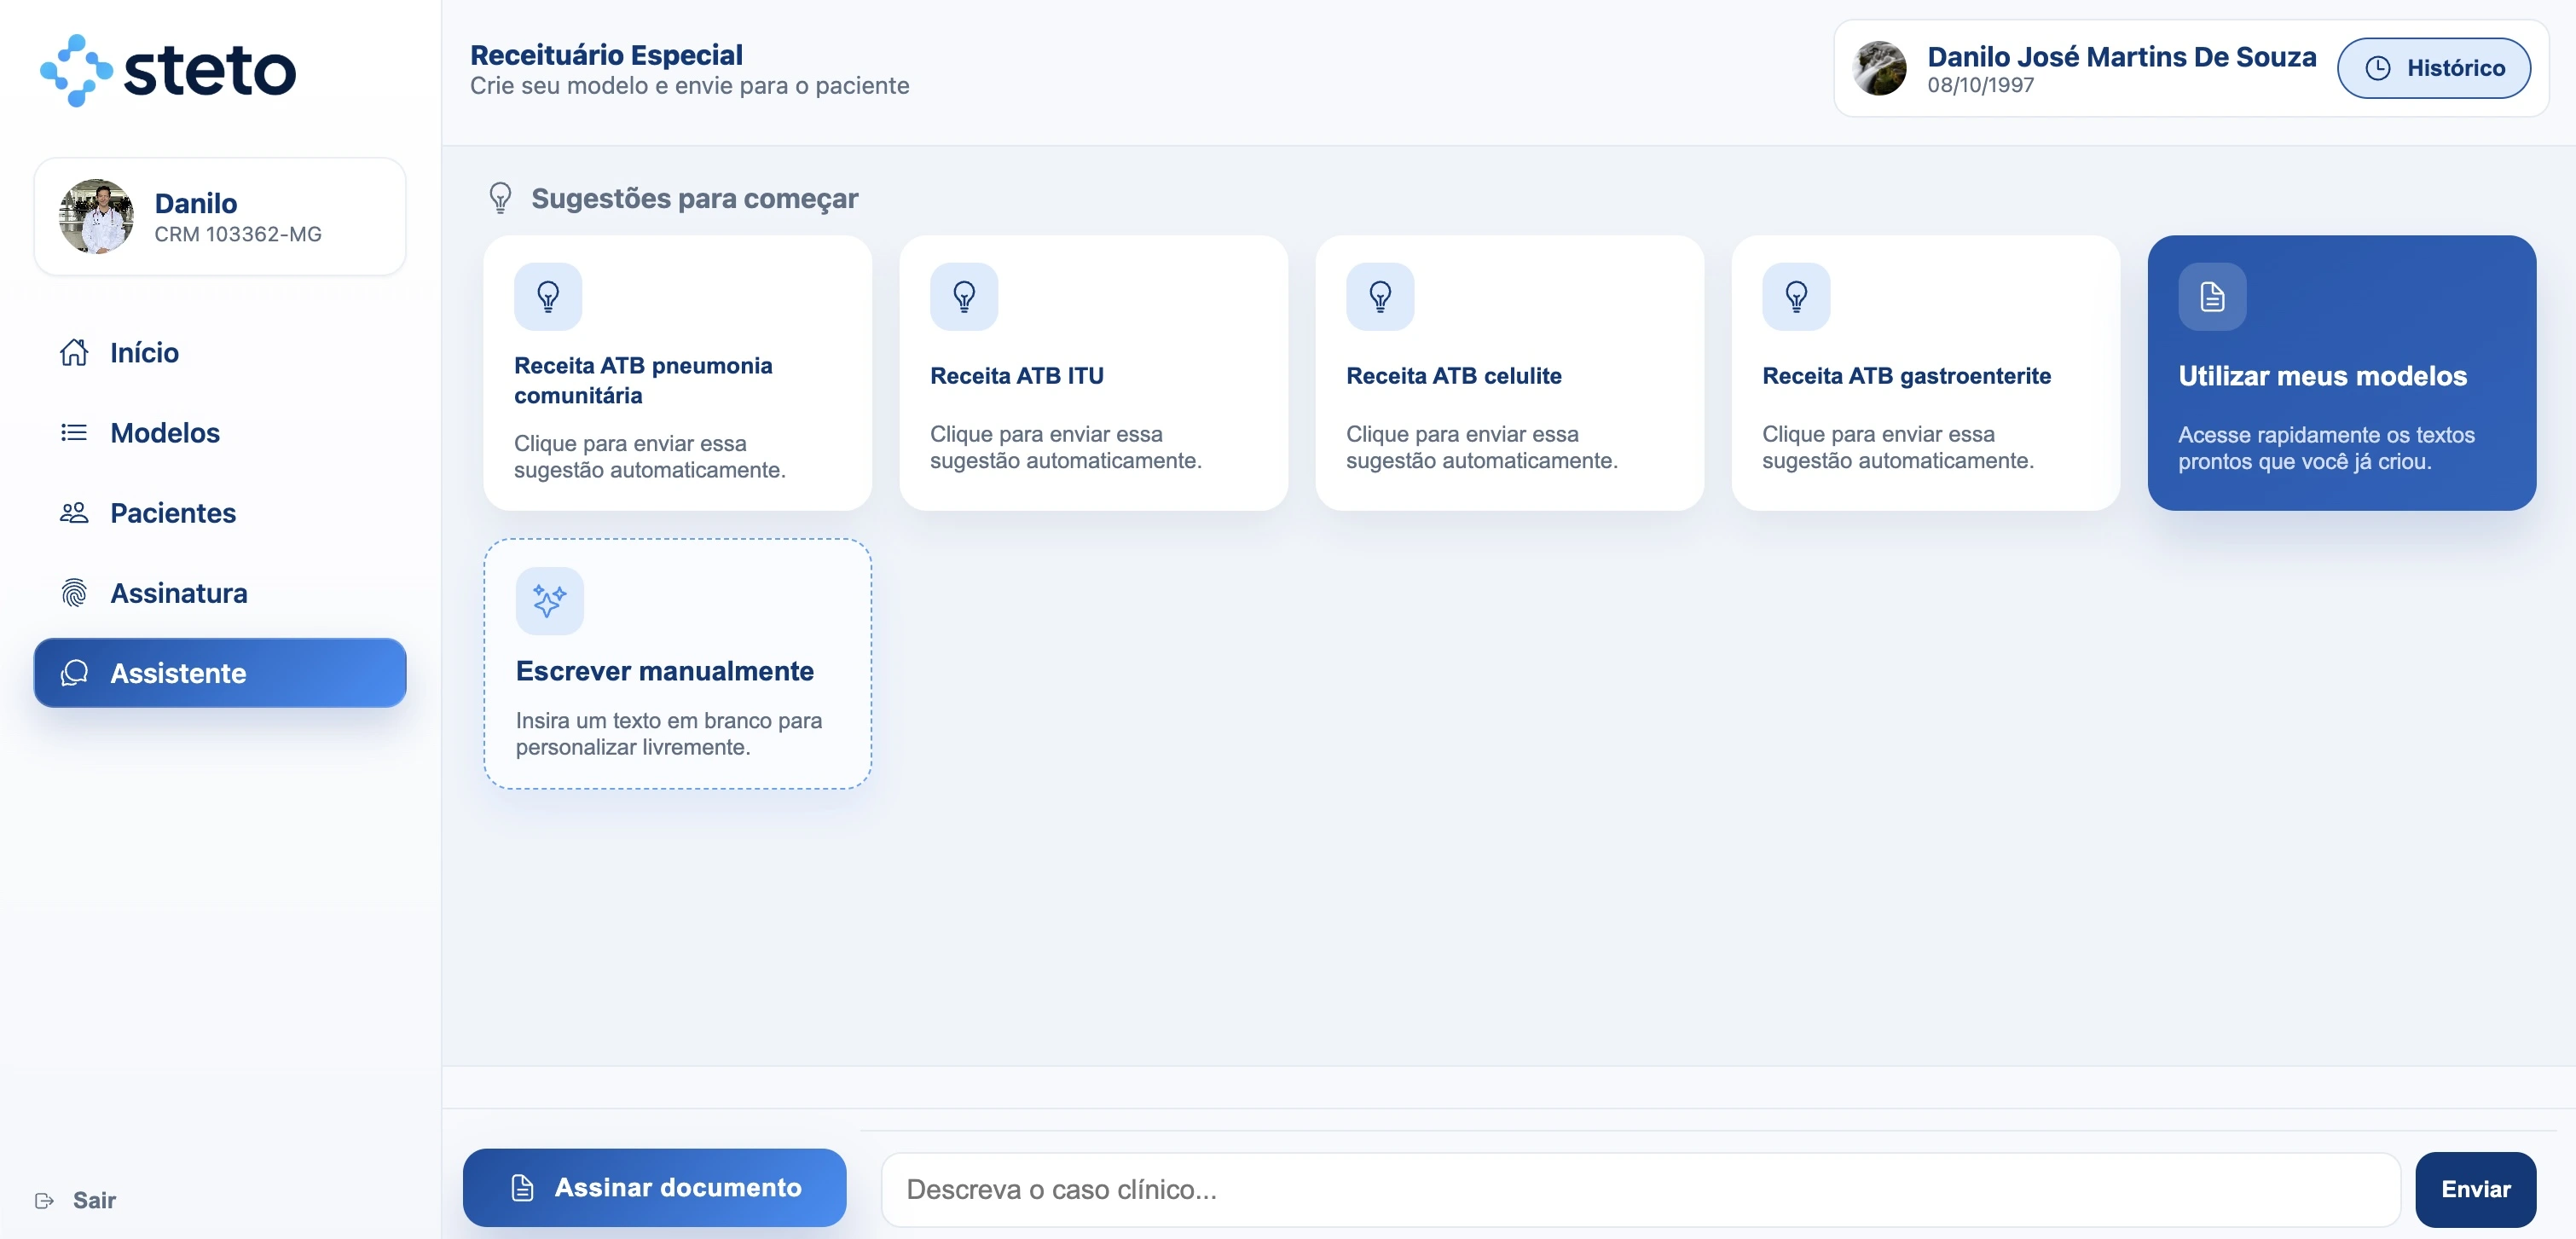Click the lightbulb icon on gastroenterite card

(1796, 296)
